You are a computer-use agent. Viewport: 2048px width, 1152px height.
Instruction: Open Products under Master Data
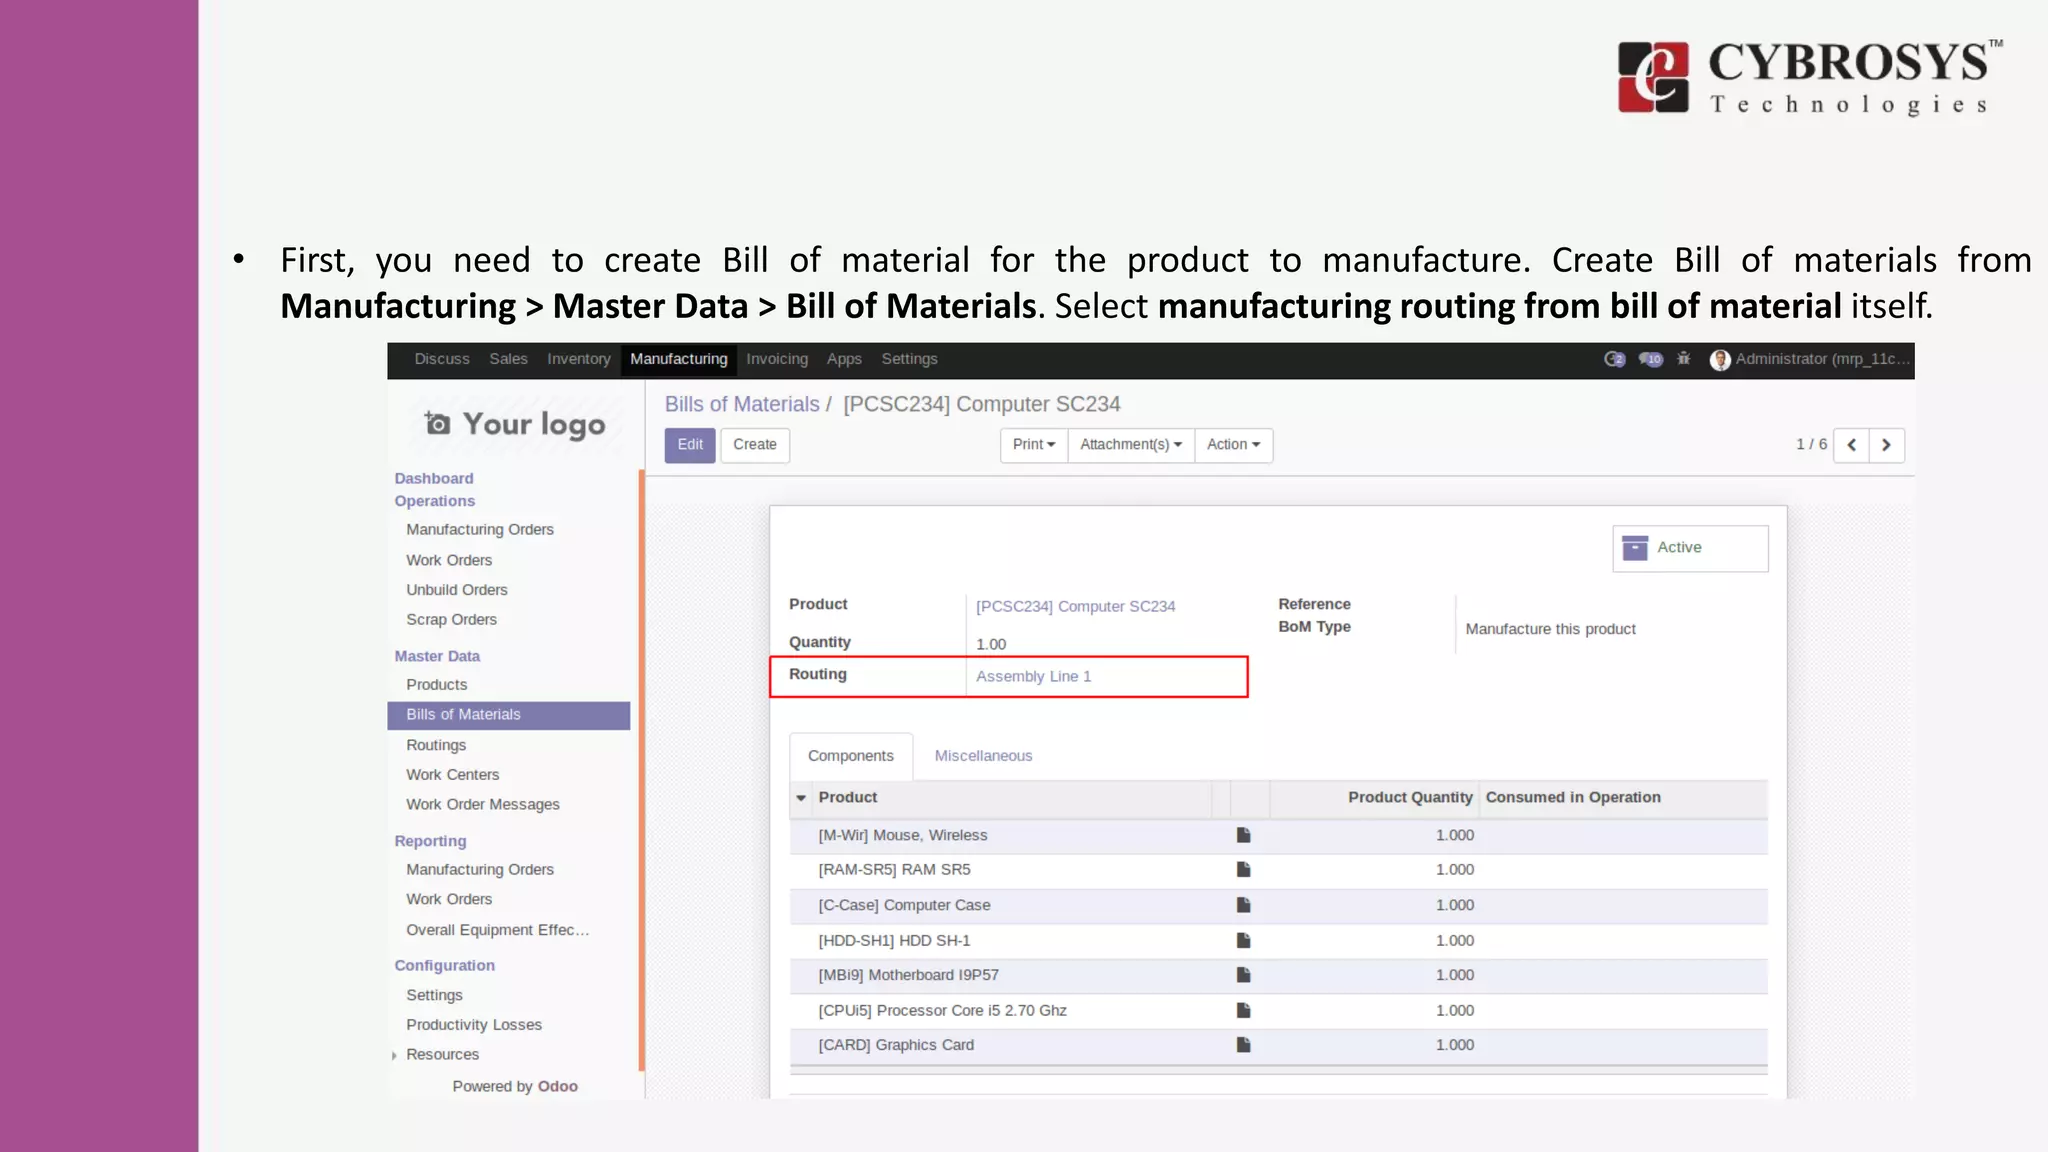point(437,685)
